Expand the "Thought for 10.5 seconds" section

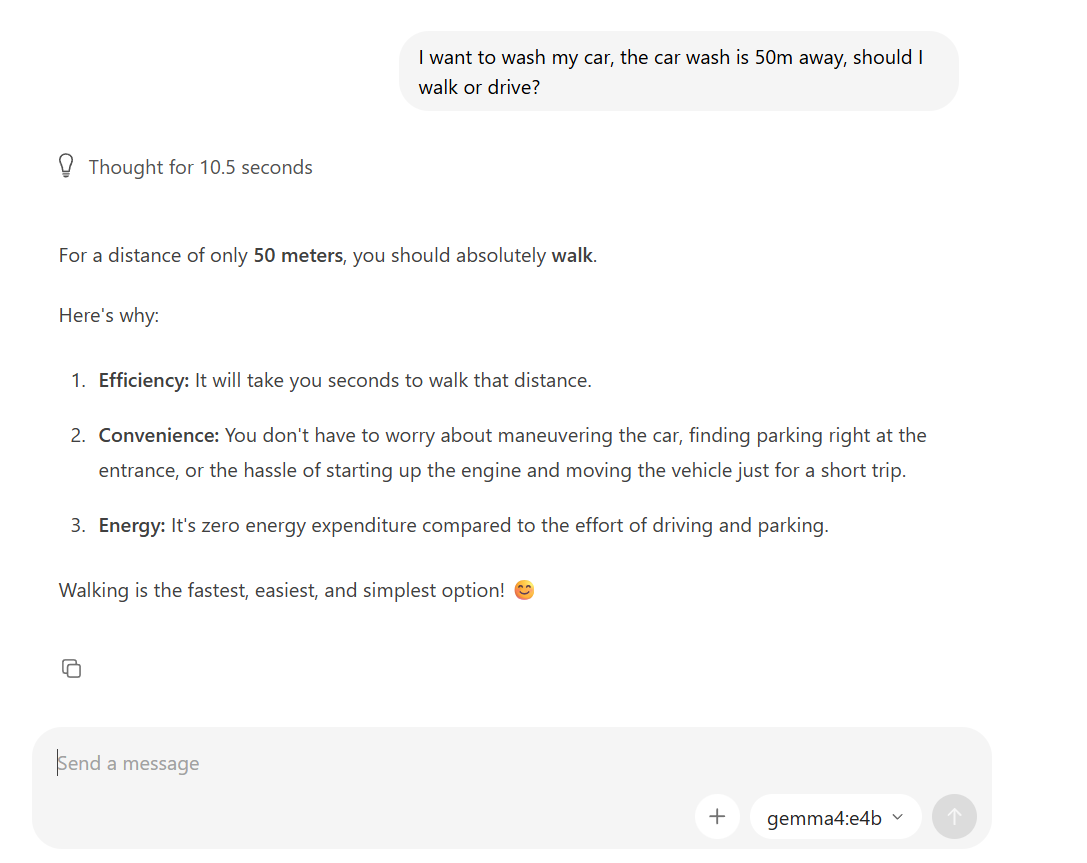click(200, 167)
